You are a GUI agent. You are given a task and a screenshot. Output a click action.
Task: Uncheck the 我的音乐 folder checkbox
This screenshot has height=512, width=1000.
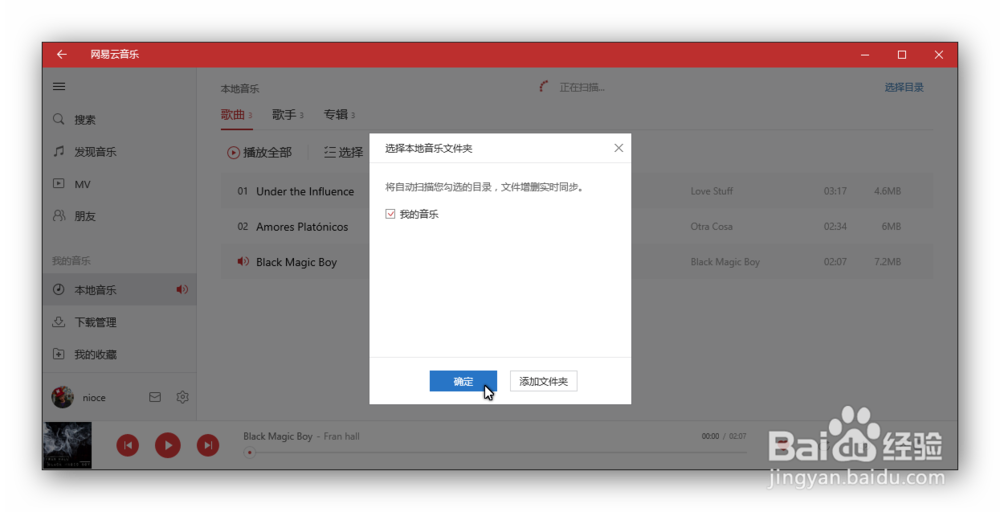pyautogui.click(x=390, y=214)
